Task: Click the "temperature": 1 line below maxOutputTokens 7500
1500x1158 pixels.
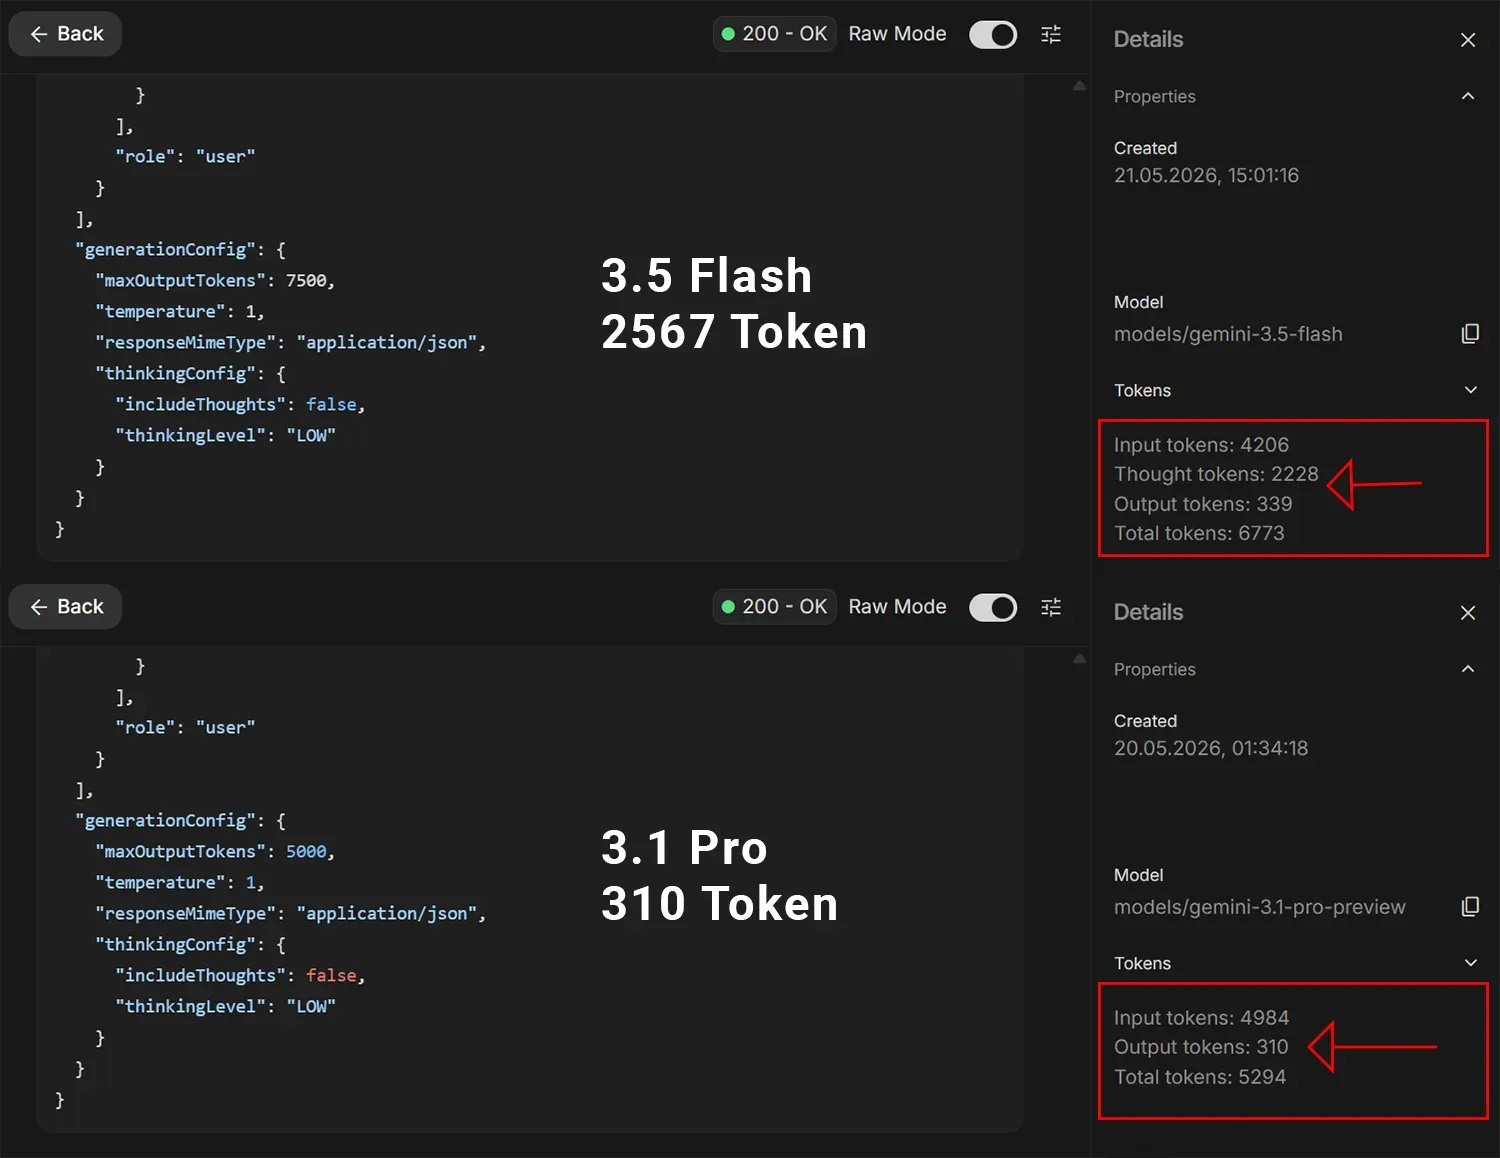Action: point(180,312)
